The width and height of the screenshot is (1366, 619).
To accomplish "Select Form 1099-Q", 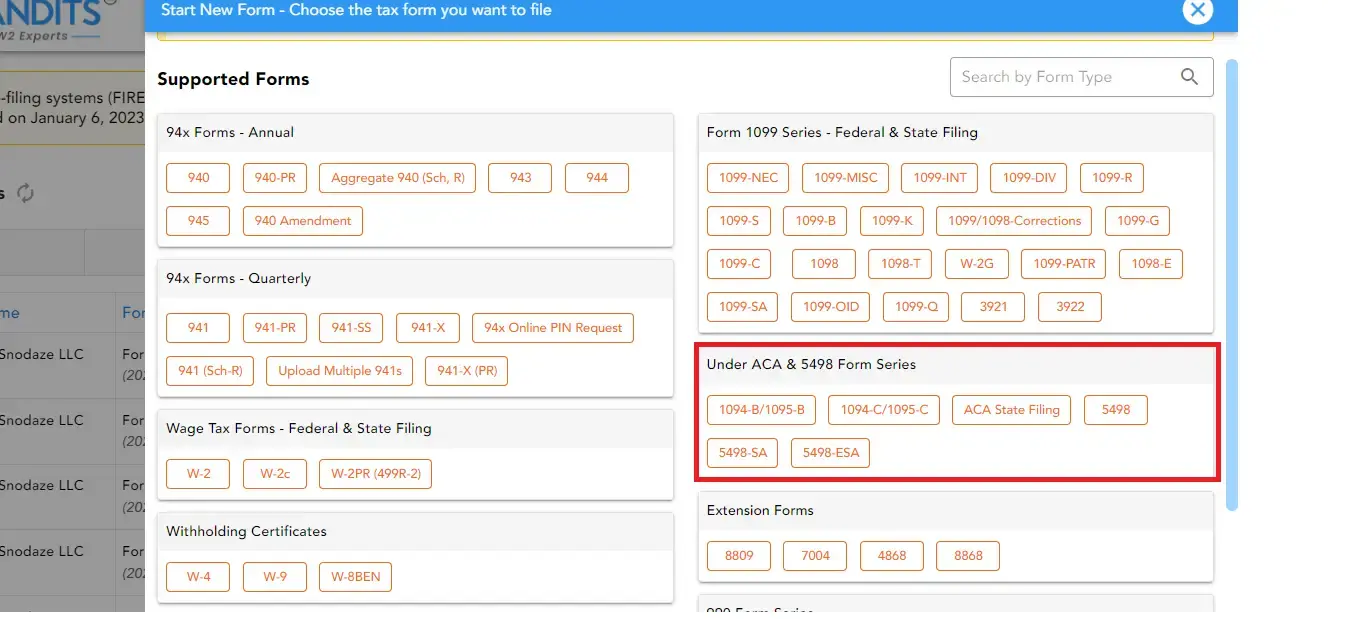I will (916, 307).
